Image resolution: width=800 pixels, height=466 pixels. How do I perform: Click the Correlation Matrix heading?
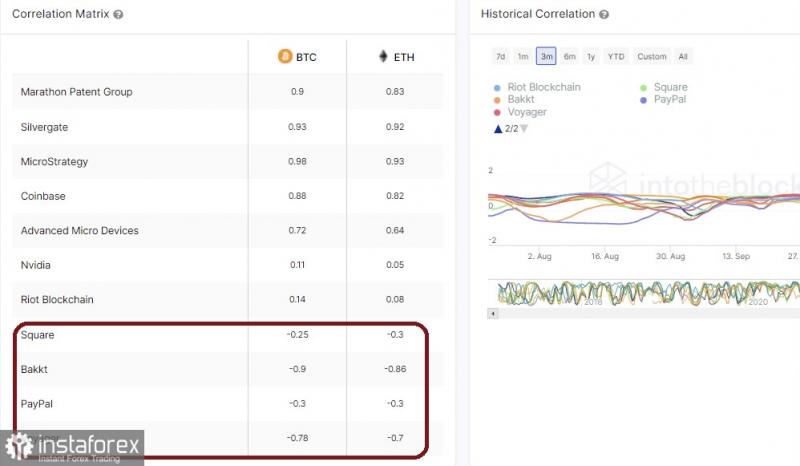click(61, 14)
